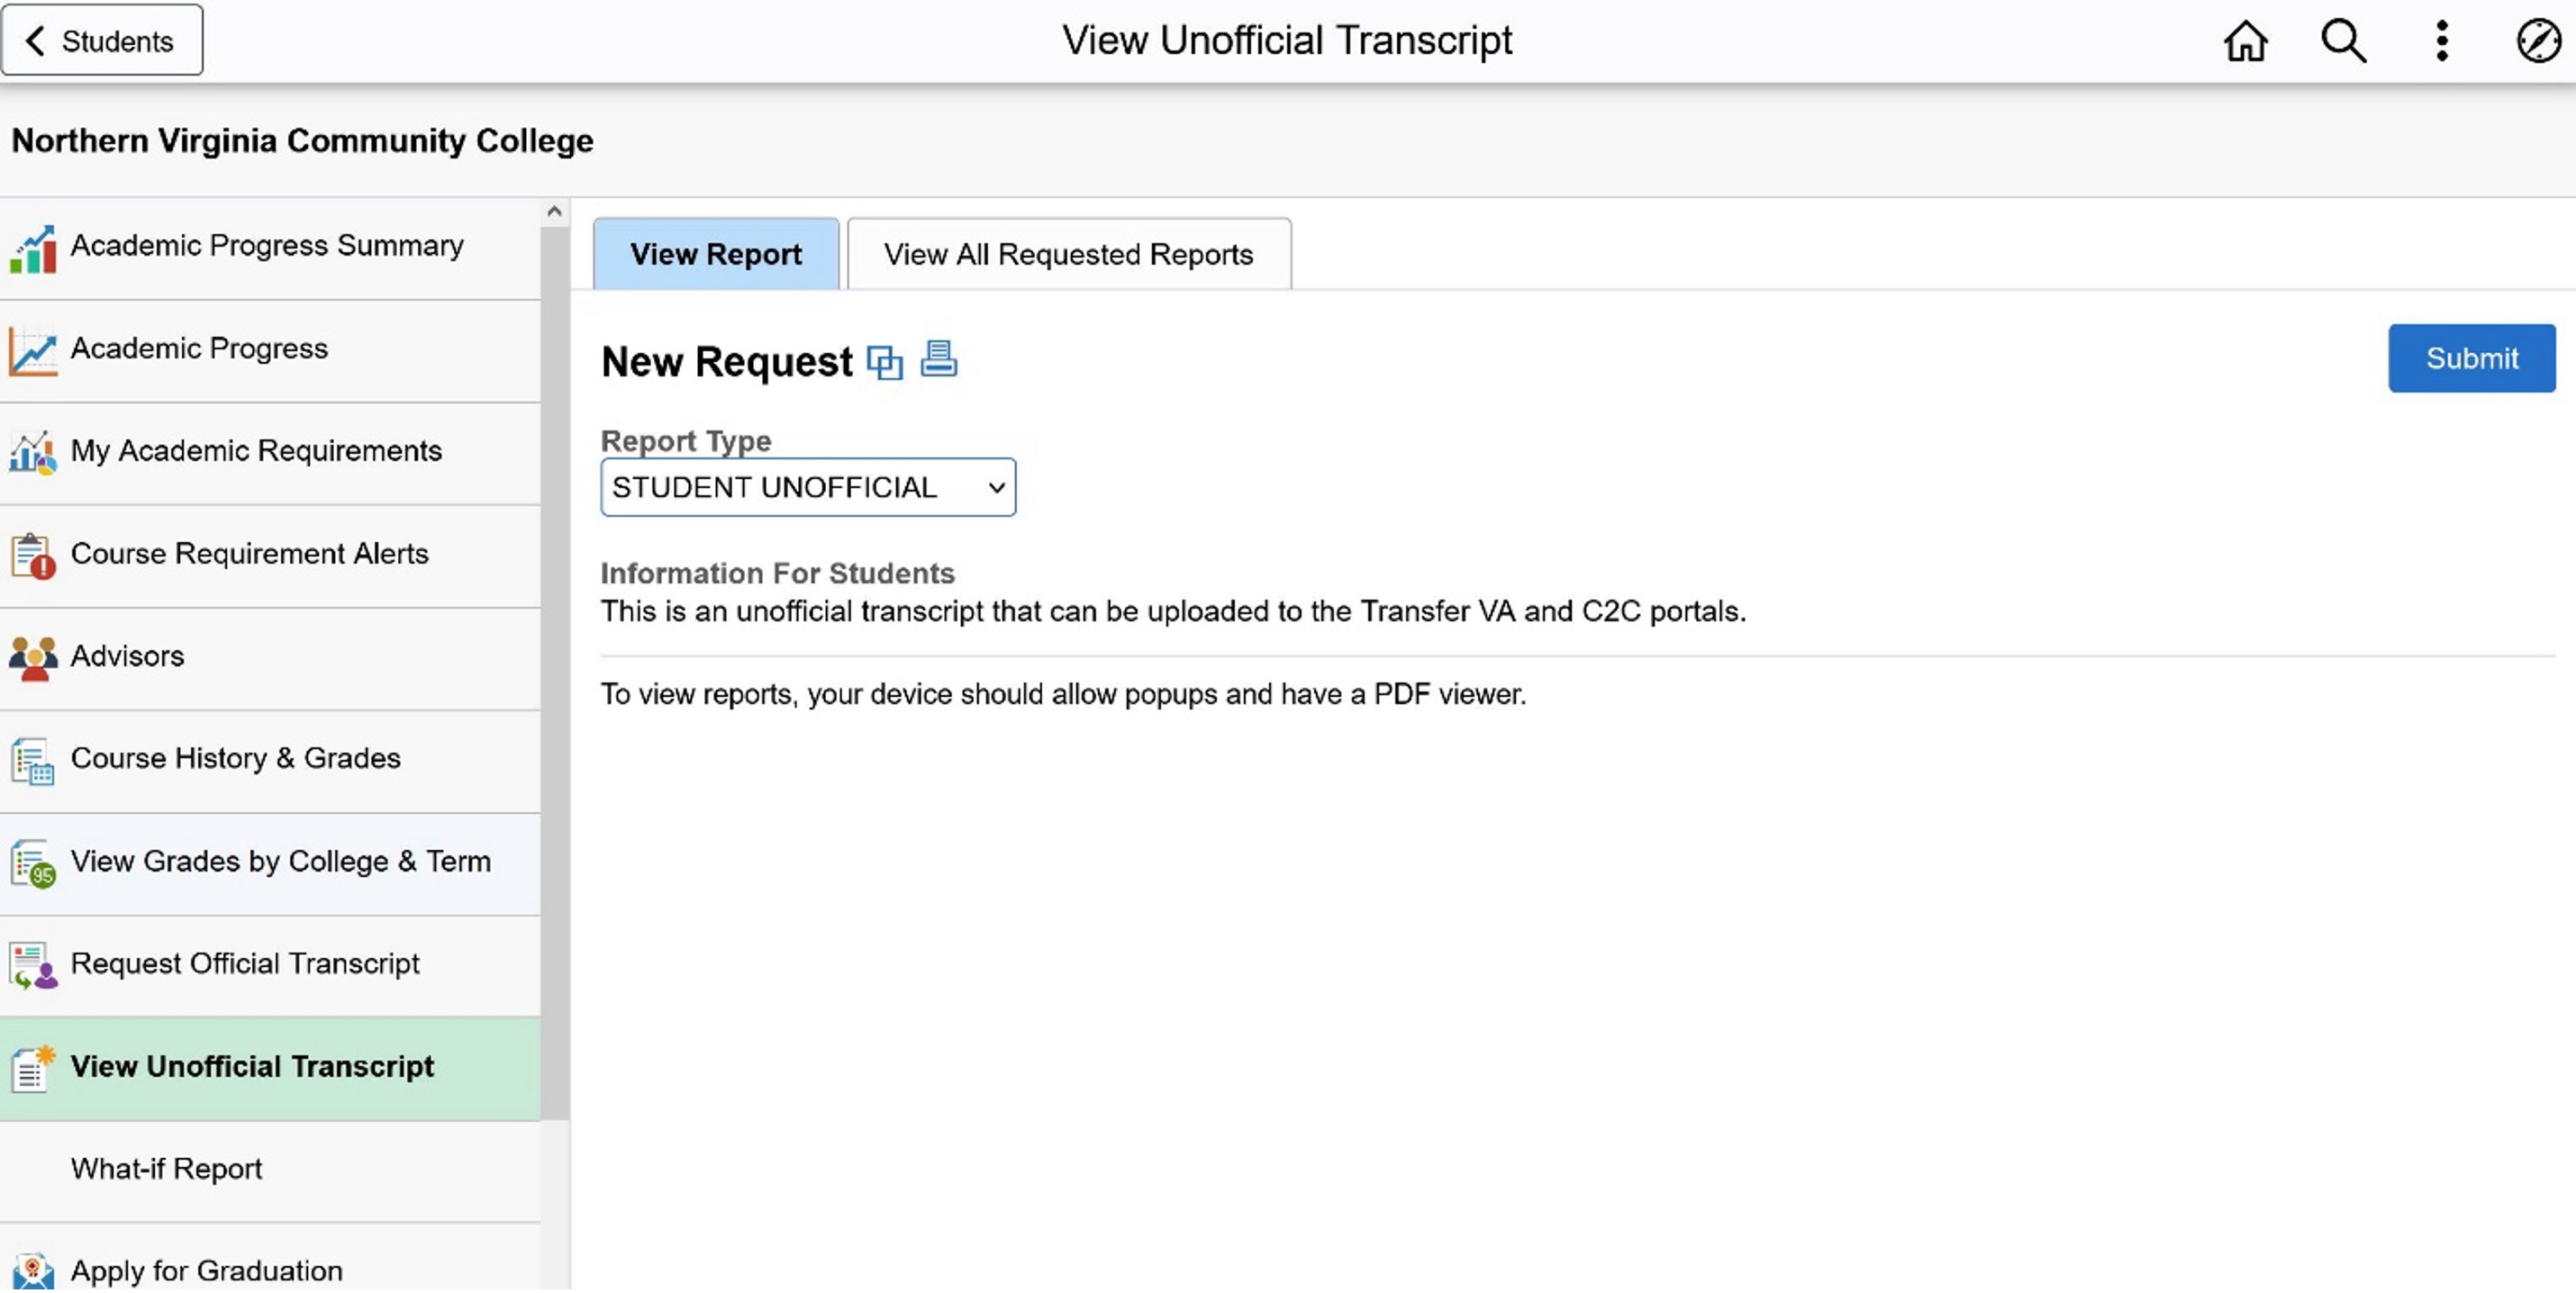The image size is (2576, 1293).
Task: Click the Course History & Grades icon
Action: [33, 762]
